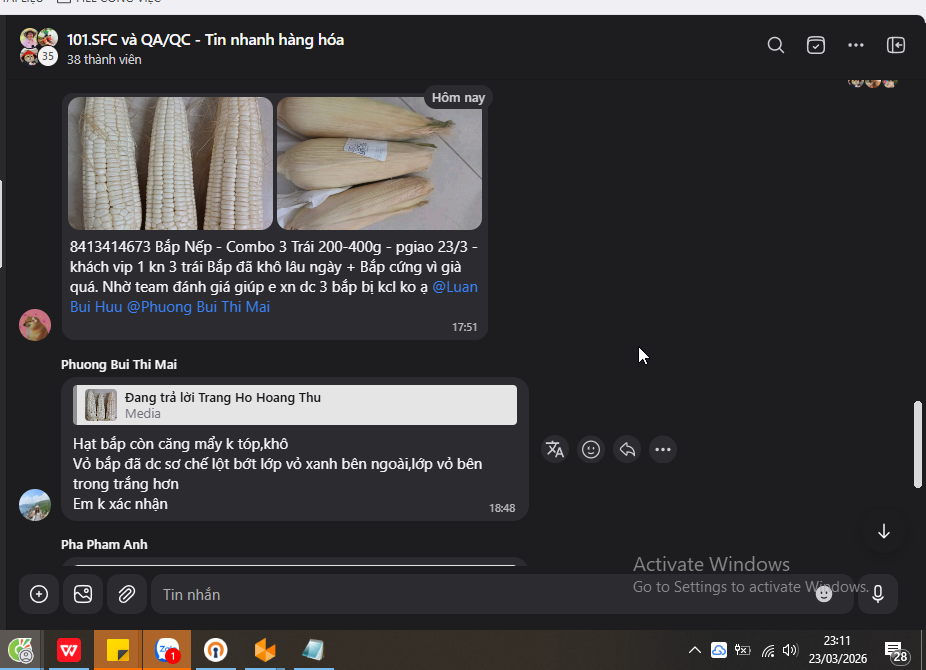
Task: Open more actions for Phuong's message
Action: click(x=663, y=450)
